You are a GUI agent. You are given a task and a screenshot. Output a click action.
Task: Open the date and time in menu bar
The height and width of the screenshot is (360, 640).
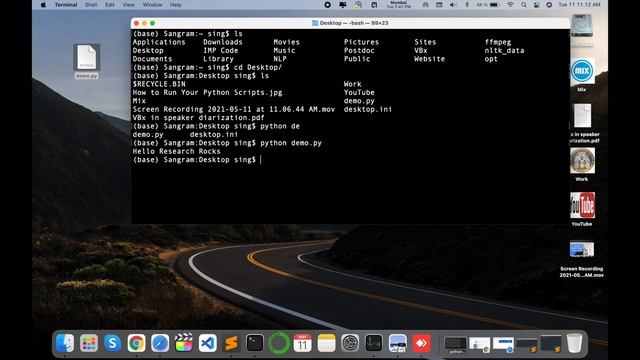pos(580,5)
